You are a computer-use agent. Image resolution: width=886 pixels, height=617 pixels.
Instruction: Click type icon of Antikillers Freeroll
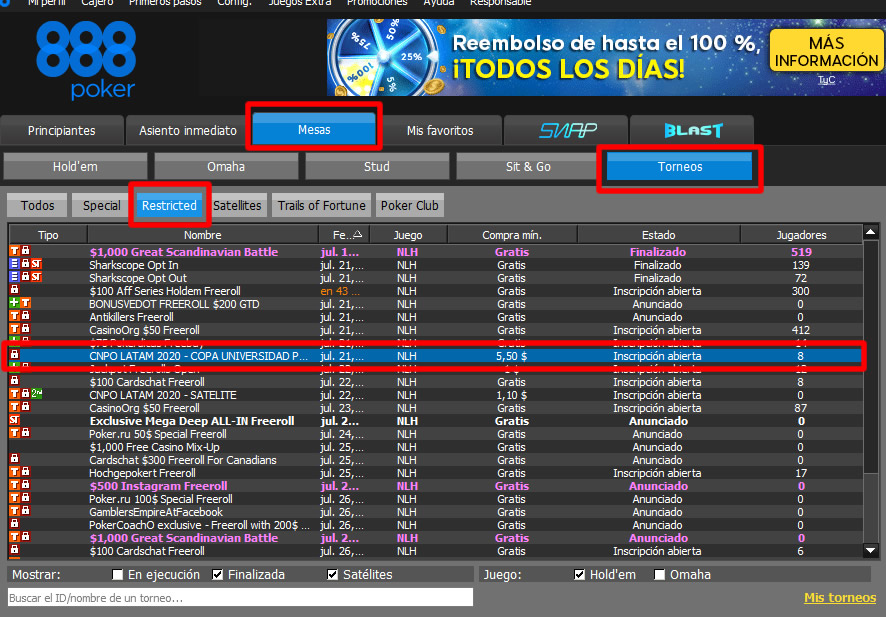15,316
